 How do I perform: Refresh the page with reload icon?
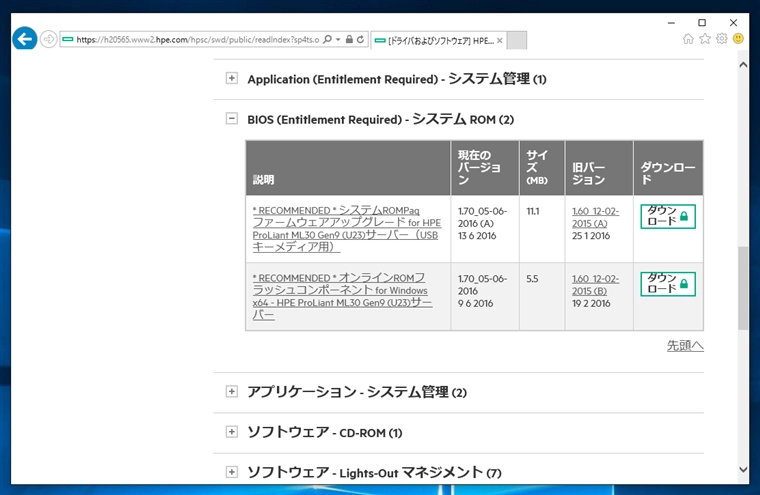[x=360, y=39]
